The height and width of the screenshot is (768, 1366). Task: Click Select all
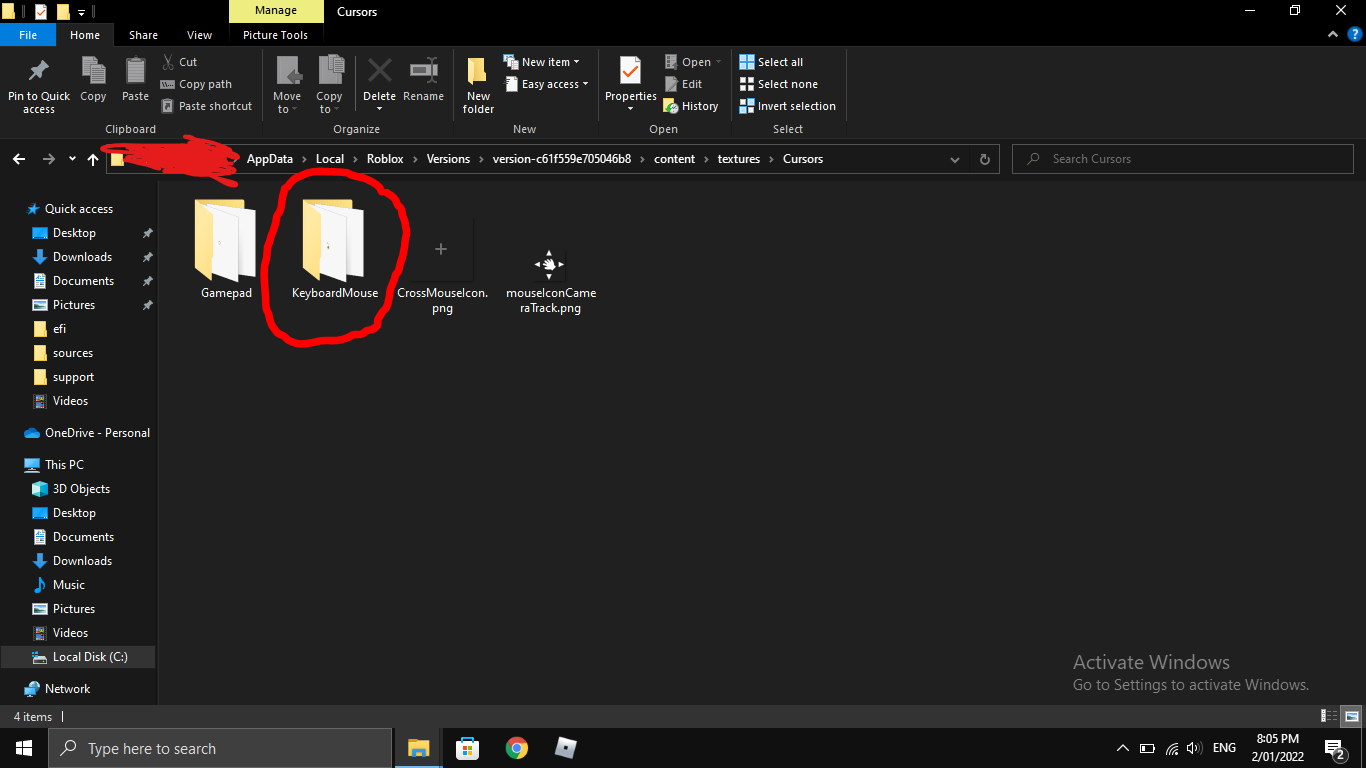[x=771, y=62]
